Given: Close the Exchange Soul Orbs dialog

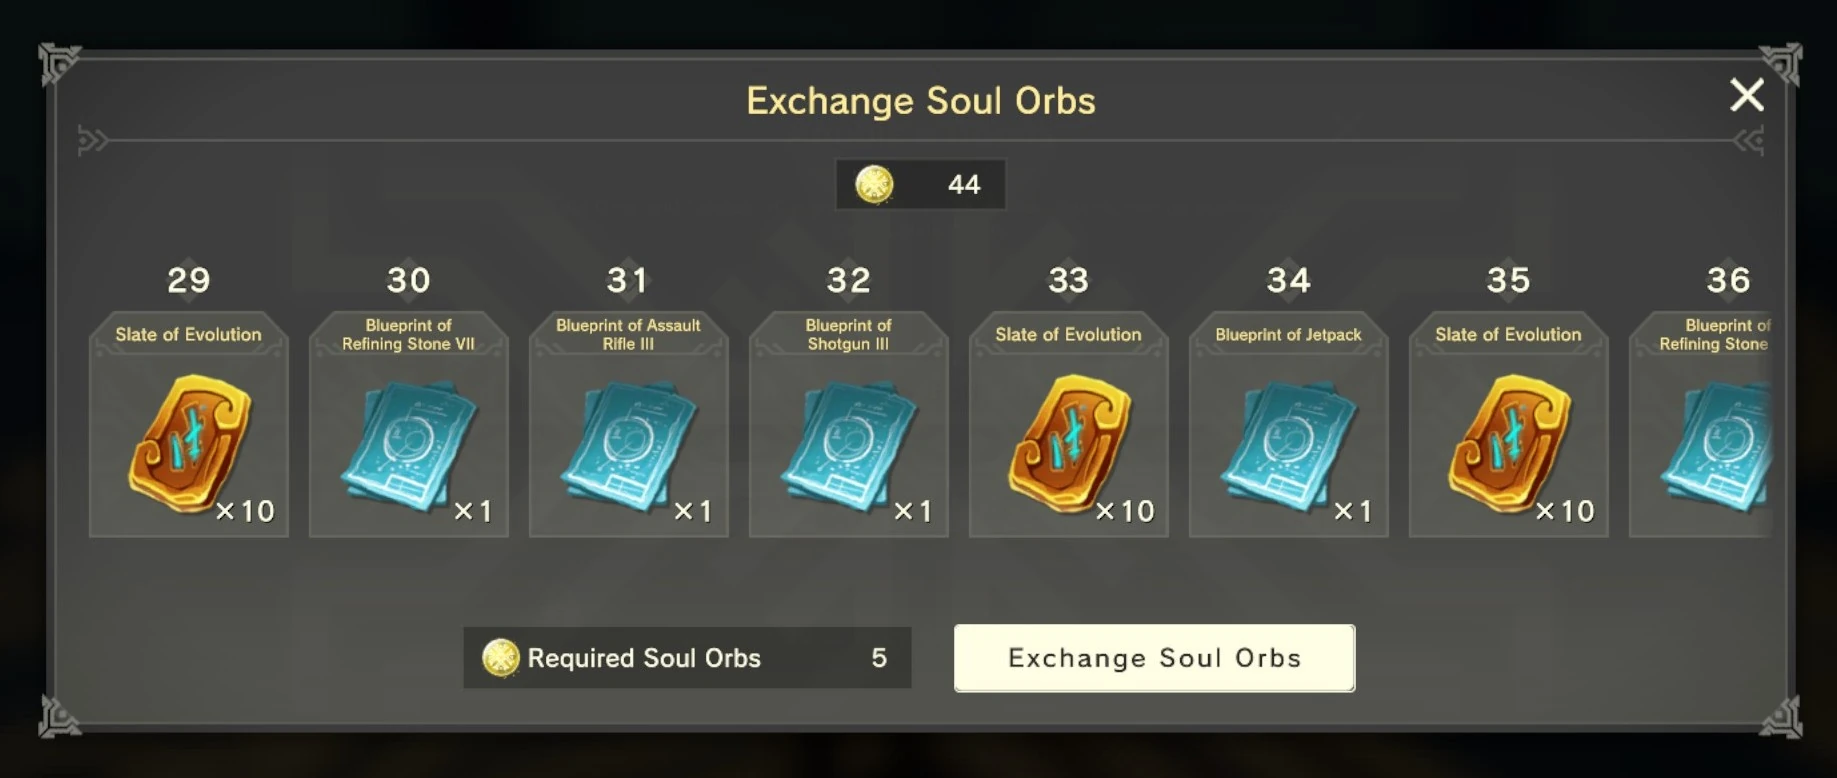Looking at the screenshot, I should coord(1746,95).
